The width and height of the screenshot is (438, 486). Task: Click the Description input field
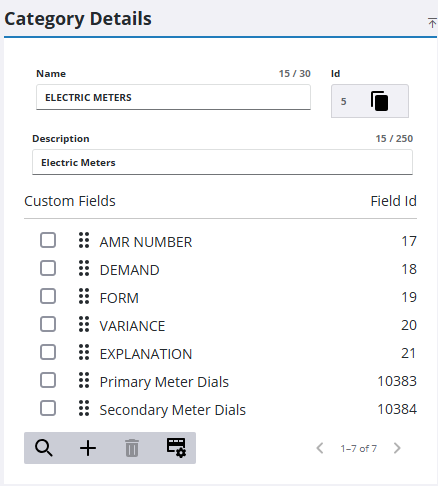(x=222, y=162)
